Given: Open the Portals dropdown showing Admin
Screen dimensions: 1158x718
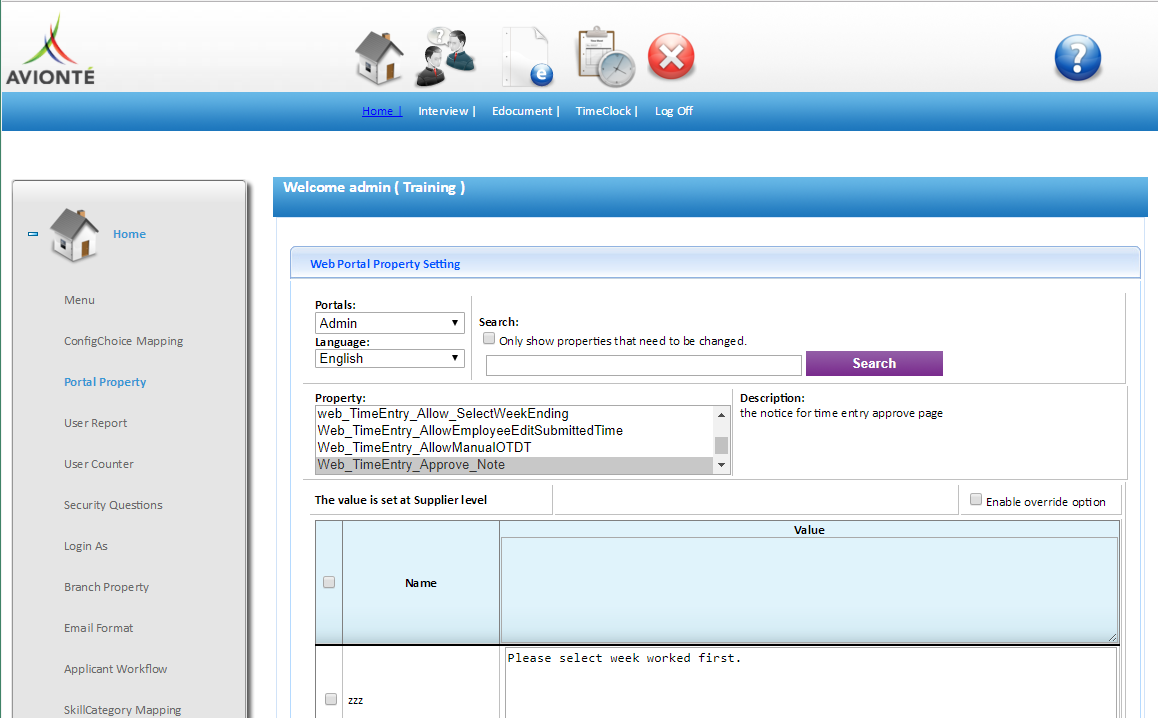Looking at the screenshot, I should coord(390,323).
